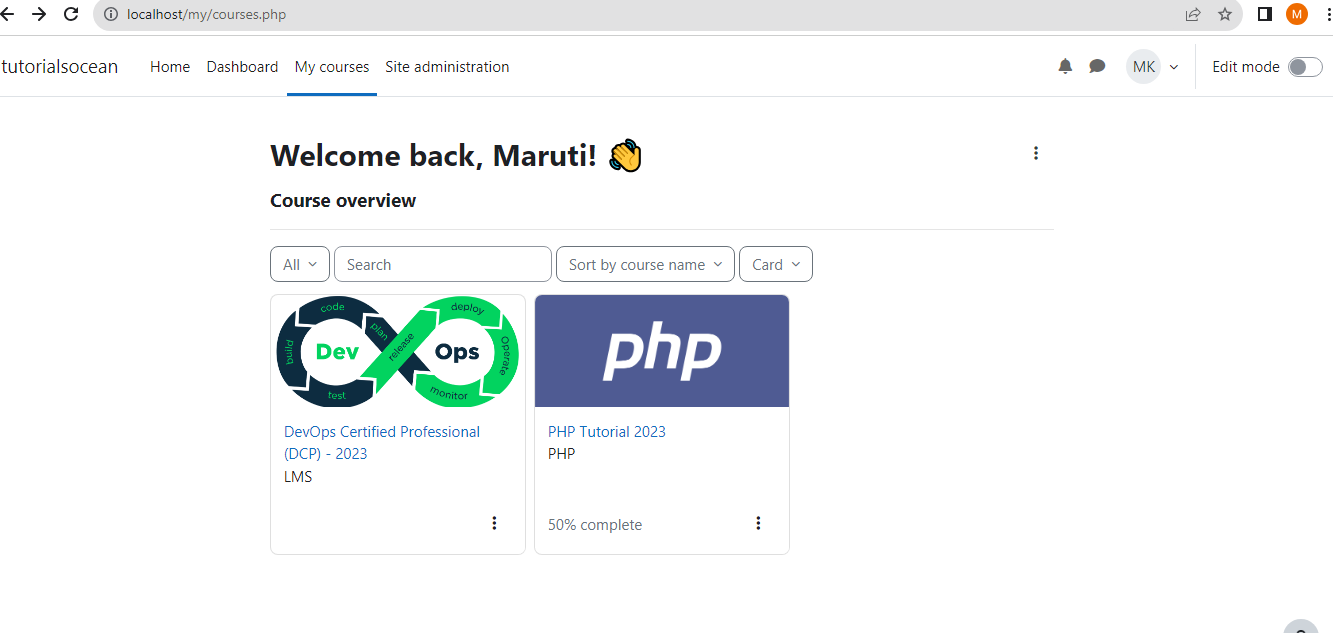The height and width of the screenshot is (633, 1333).
Task: Go forward with browser arrow icon
Action: pyautogui.click(x=38, y=14)
